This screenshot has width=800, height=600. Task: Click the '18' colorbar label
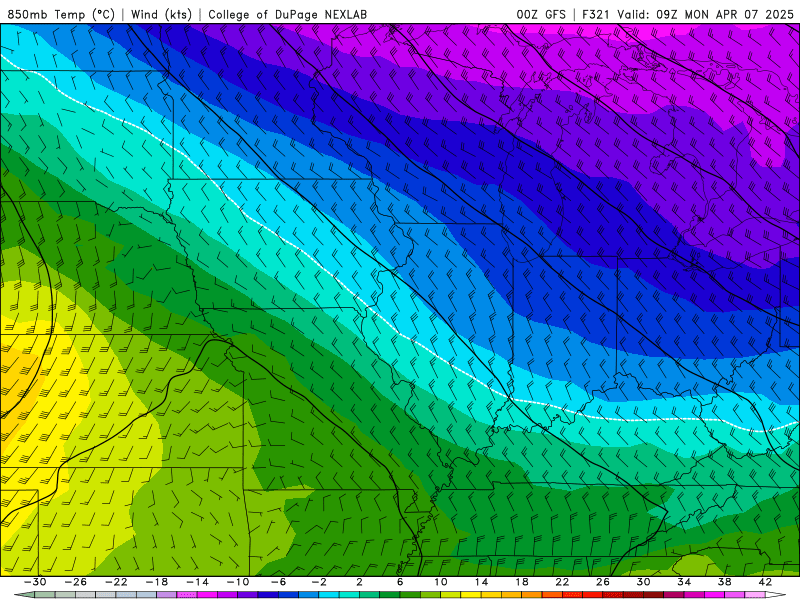coord(522,582)
